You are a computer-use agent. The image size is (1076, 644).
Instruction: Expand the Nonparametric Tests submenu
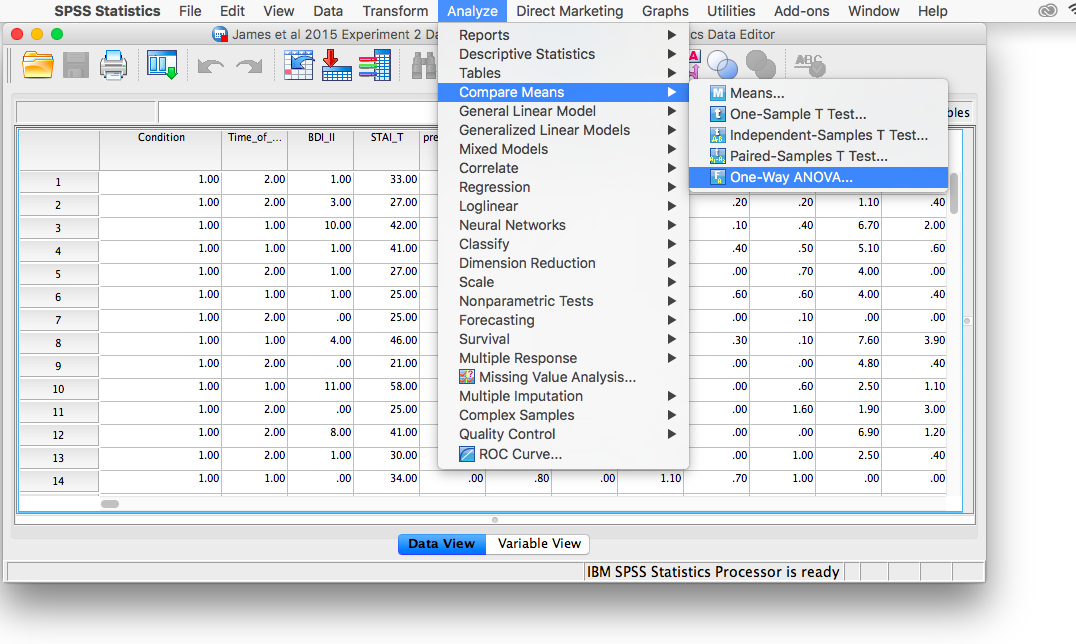coord(563,301)
